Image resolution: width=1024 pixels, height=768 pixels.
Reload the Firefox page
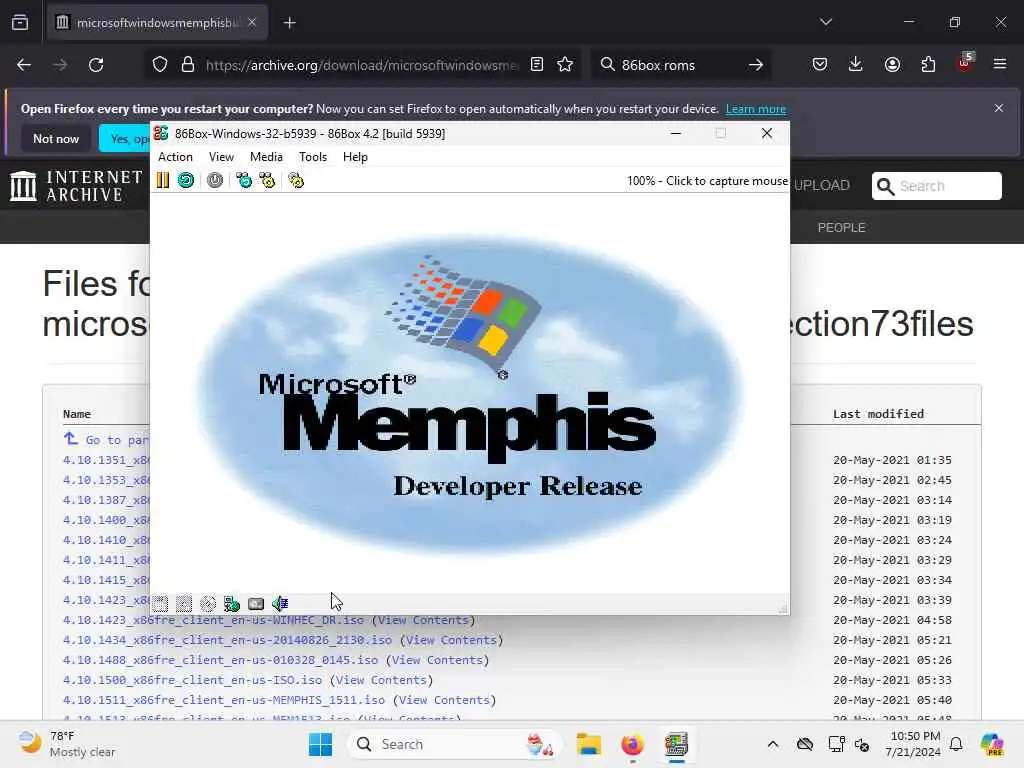[x=96, y=65]
